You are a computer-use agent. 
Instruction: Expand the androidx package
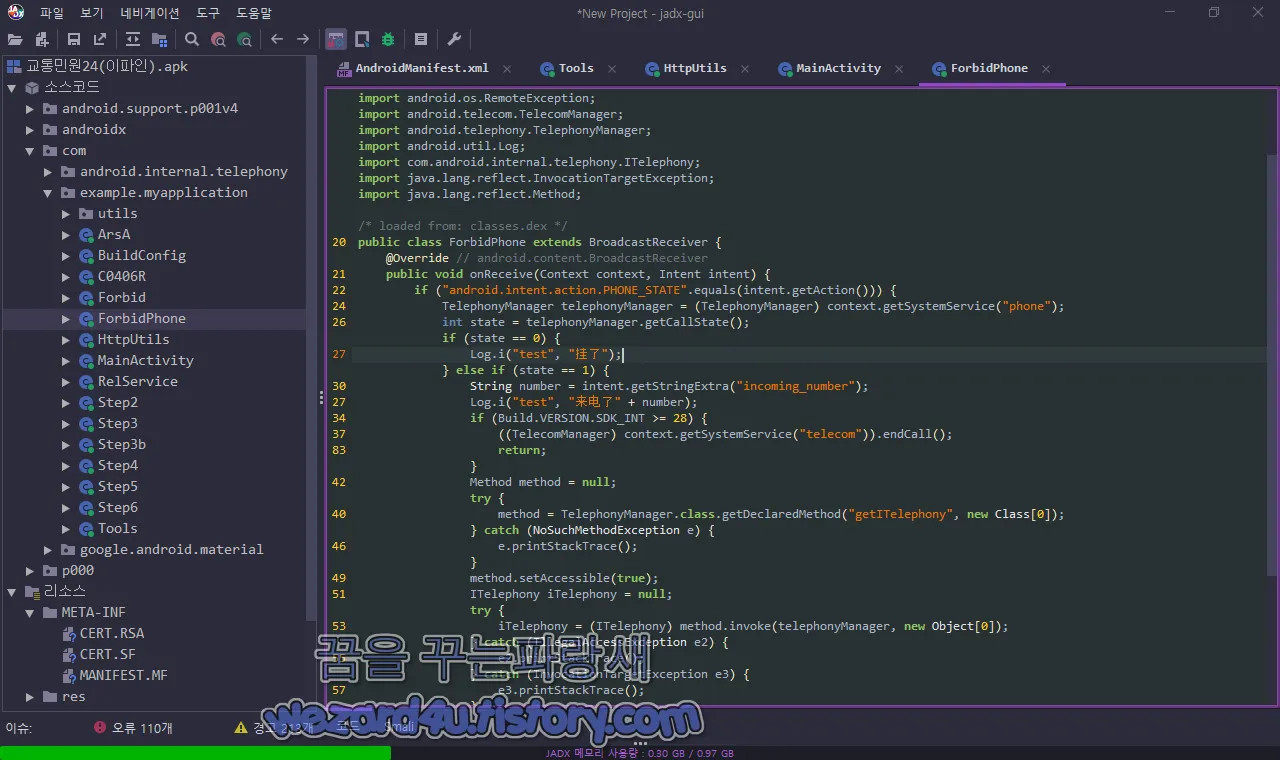coord(30,129)
